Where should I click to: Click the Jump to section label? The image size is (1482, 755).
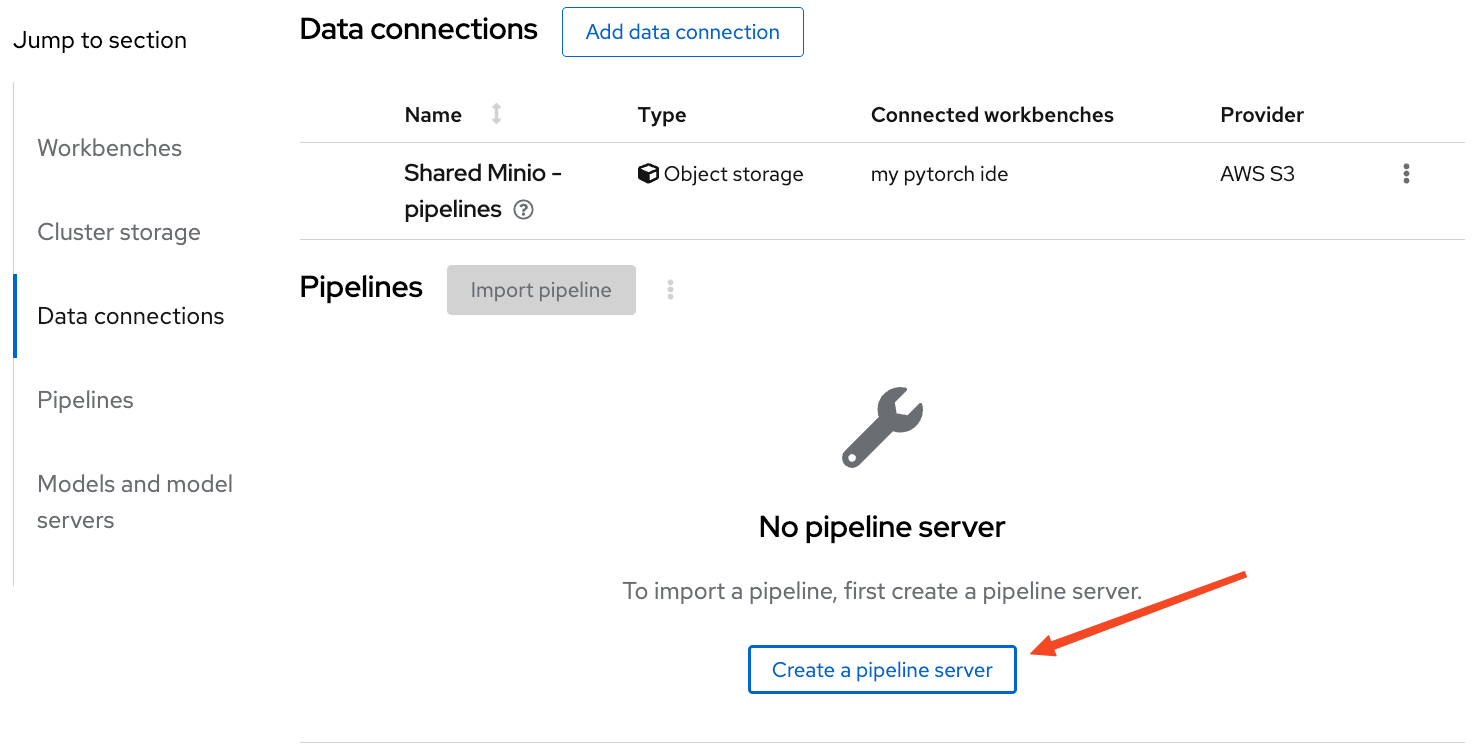(100, 40)
